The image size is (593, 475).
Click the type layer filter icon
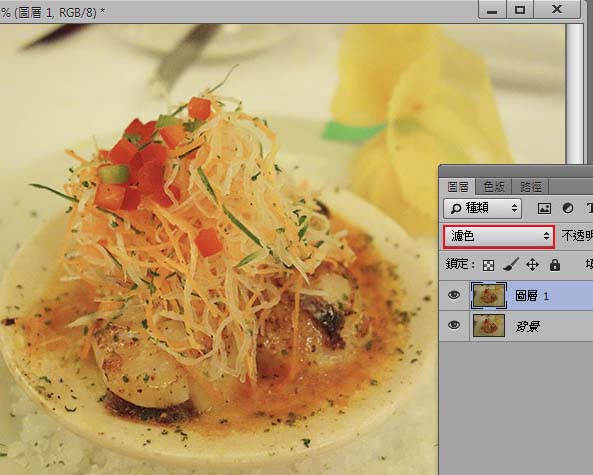pyautogui.click(x=590, y=208)
